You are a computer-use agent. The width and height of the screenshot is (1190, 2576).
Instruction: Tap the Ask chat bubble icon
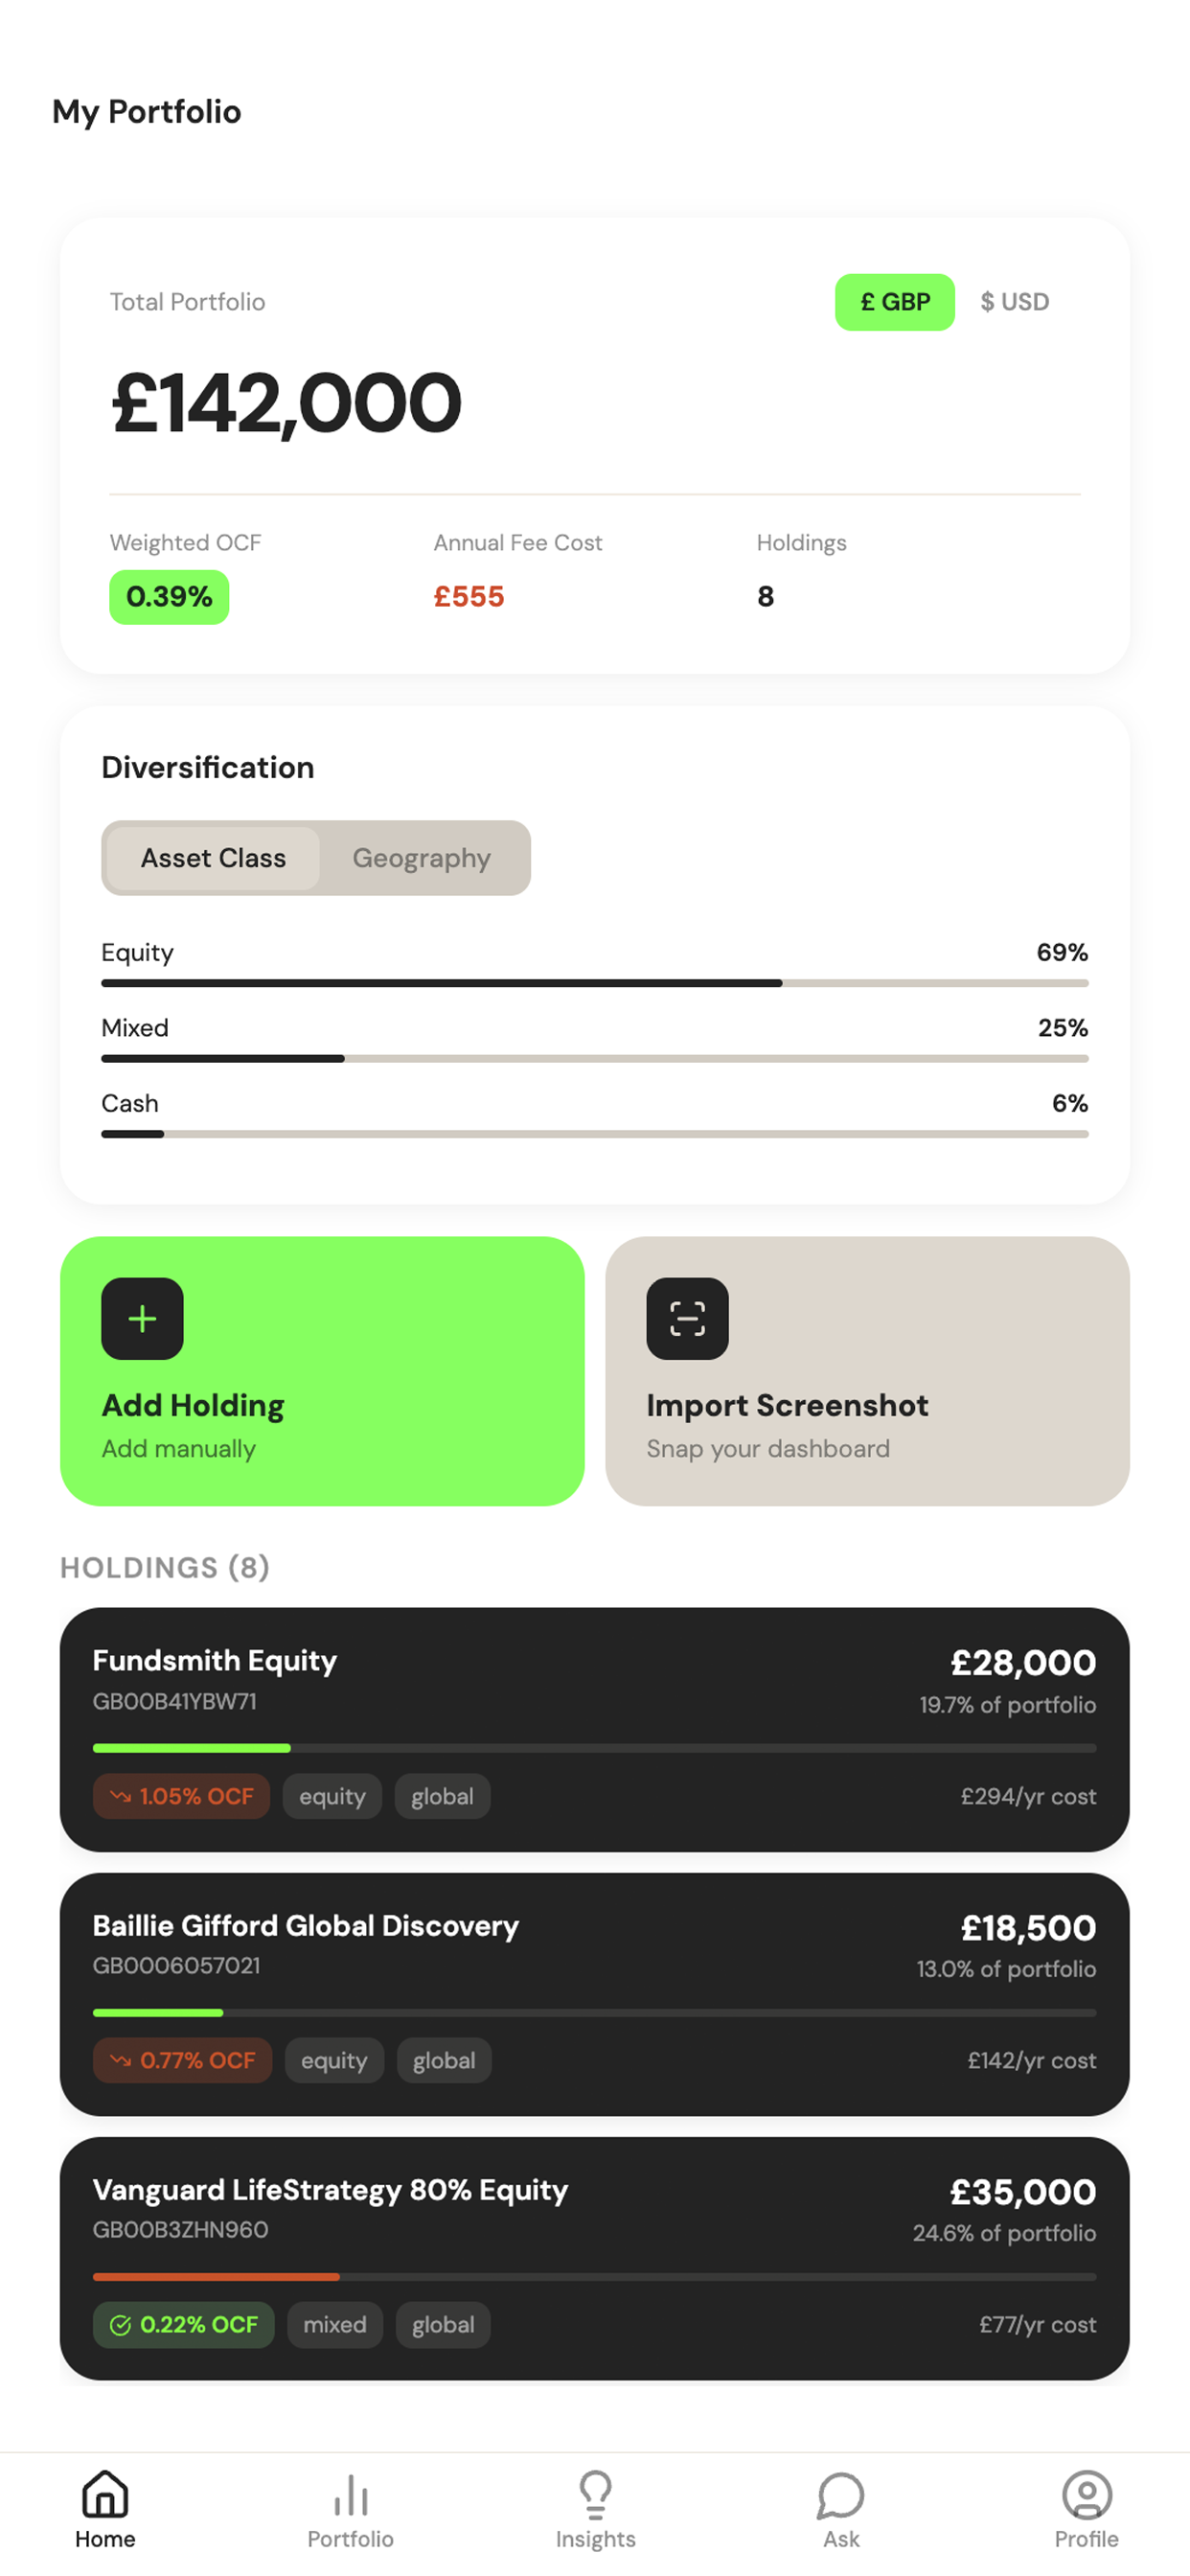[x=841, y=2494]
